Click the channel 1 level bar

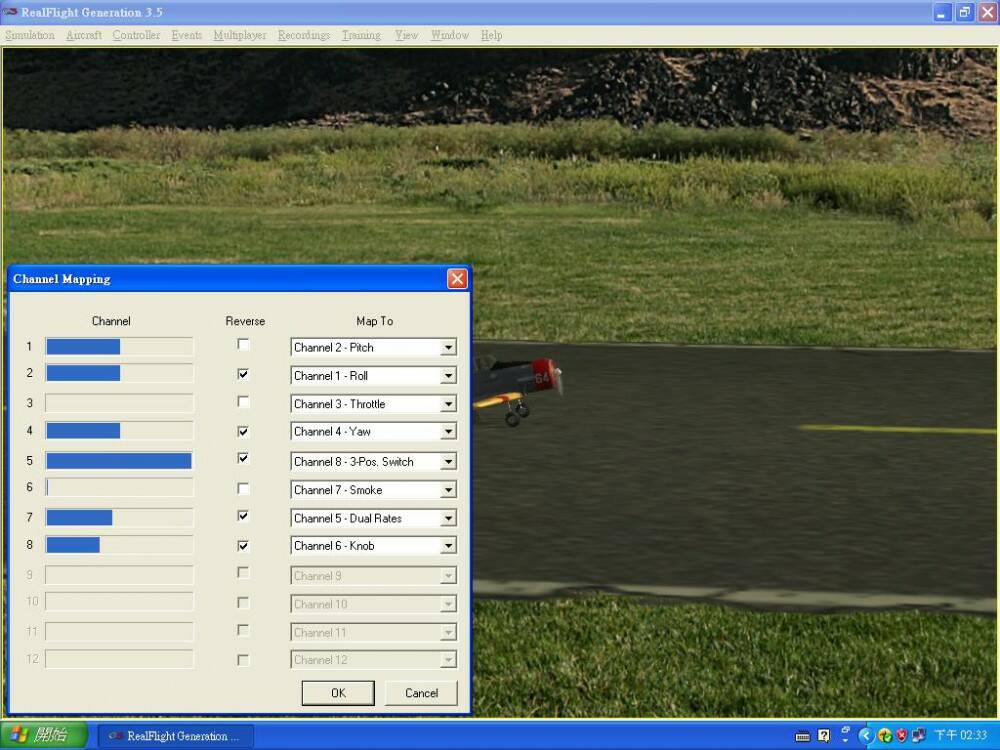[119, 347]
